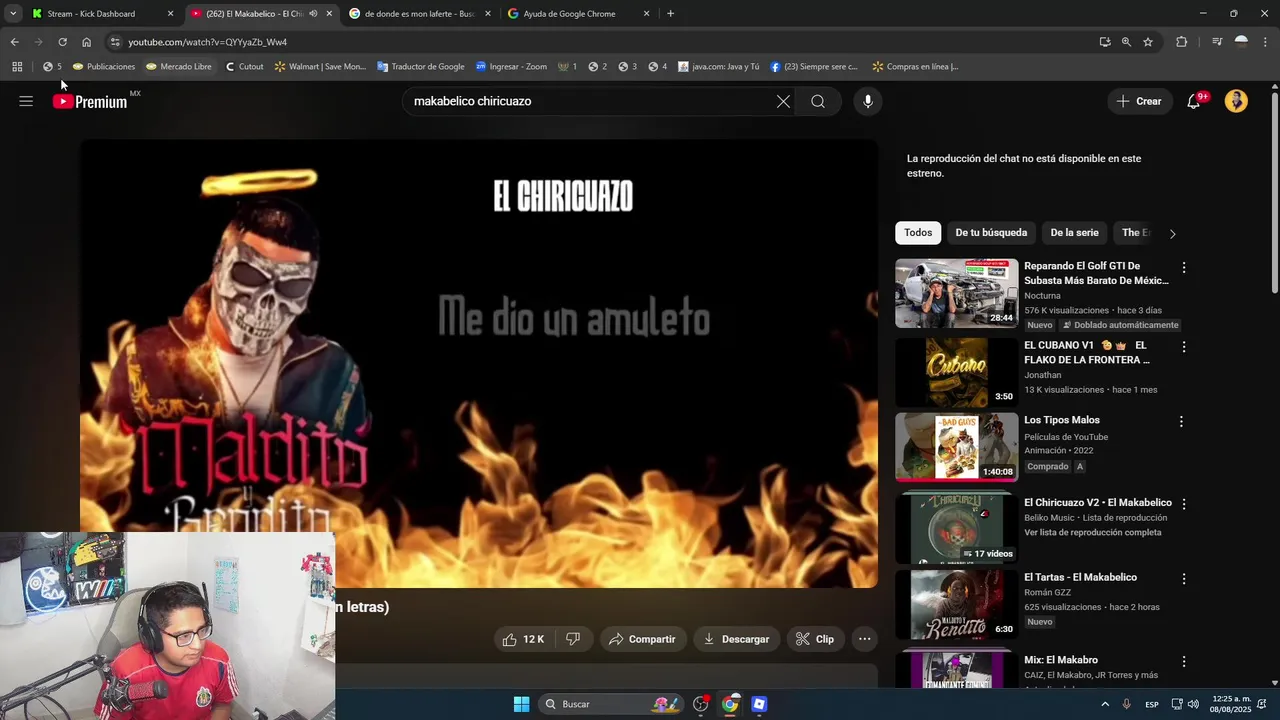1280x720 pixels.
Task: Bookmark this page with star icon
Action: click(x=1148, y=42)
